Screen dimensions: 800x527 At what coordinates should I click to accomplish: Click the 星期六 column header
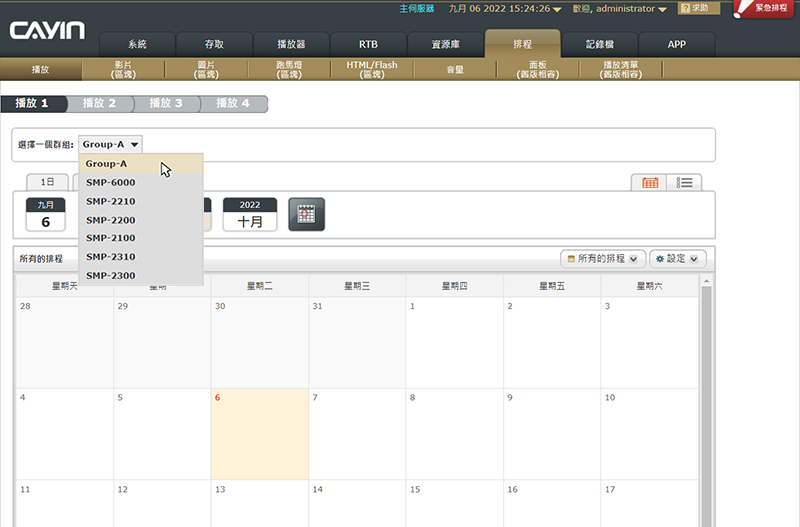click(x=649, y=286)
